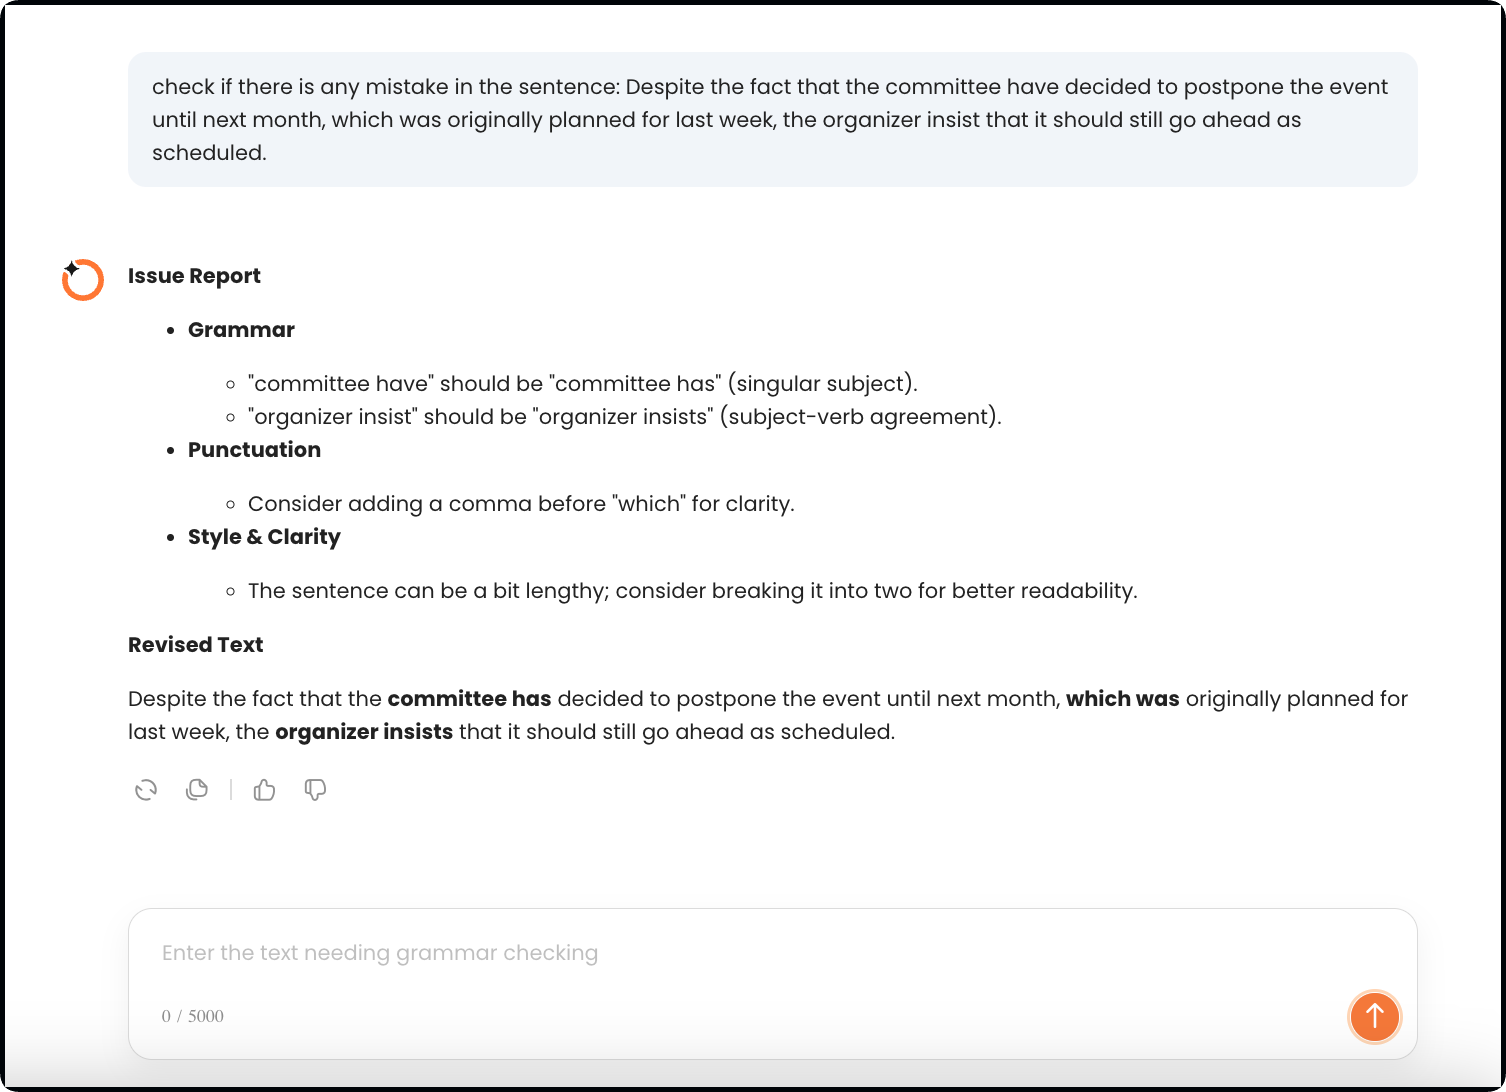Image resolution: width=1506 pixels, height=1092 pixels.
Task: Click the "committee have" grammar issue line
Action: 582,384
